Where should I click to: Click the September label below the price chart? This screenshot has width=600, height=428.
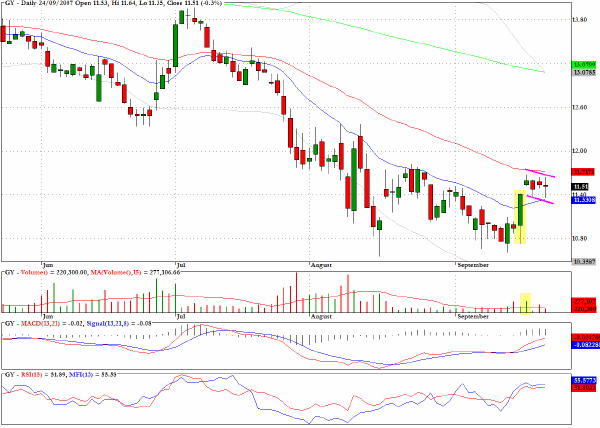pyautogui.click(x=473, y=265)
